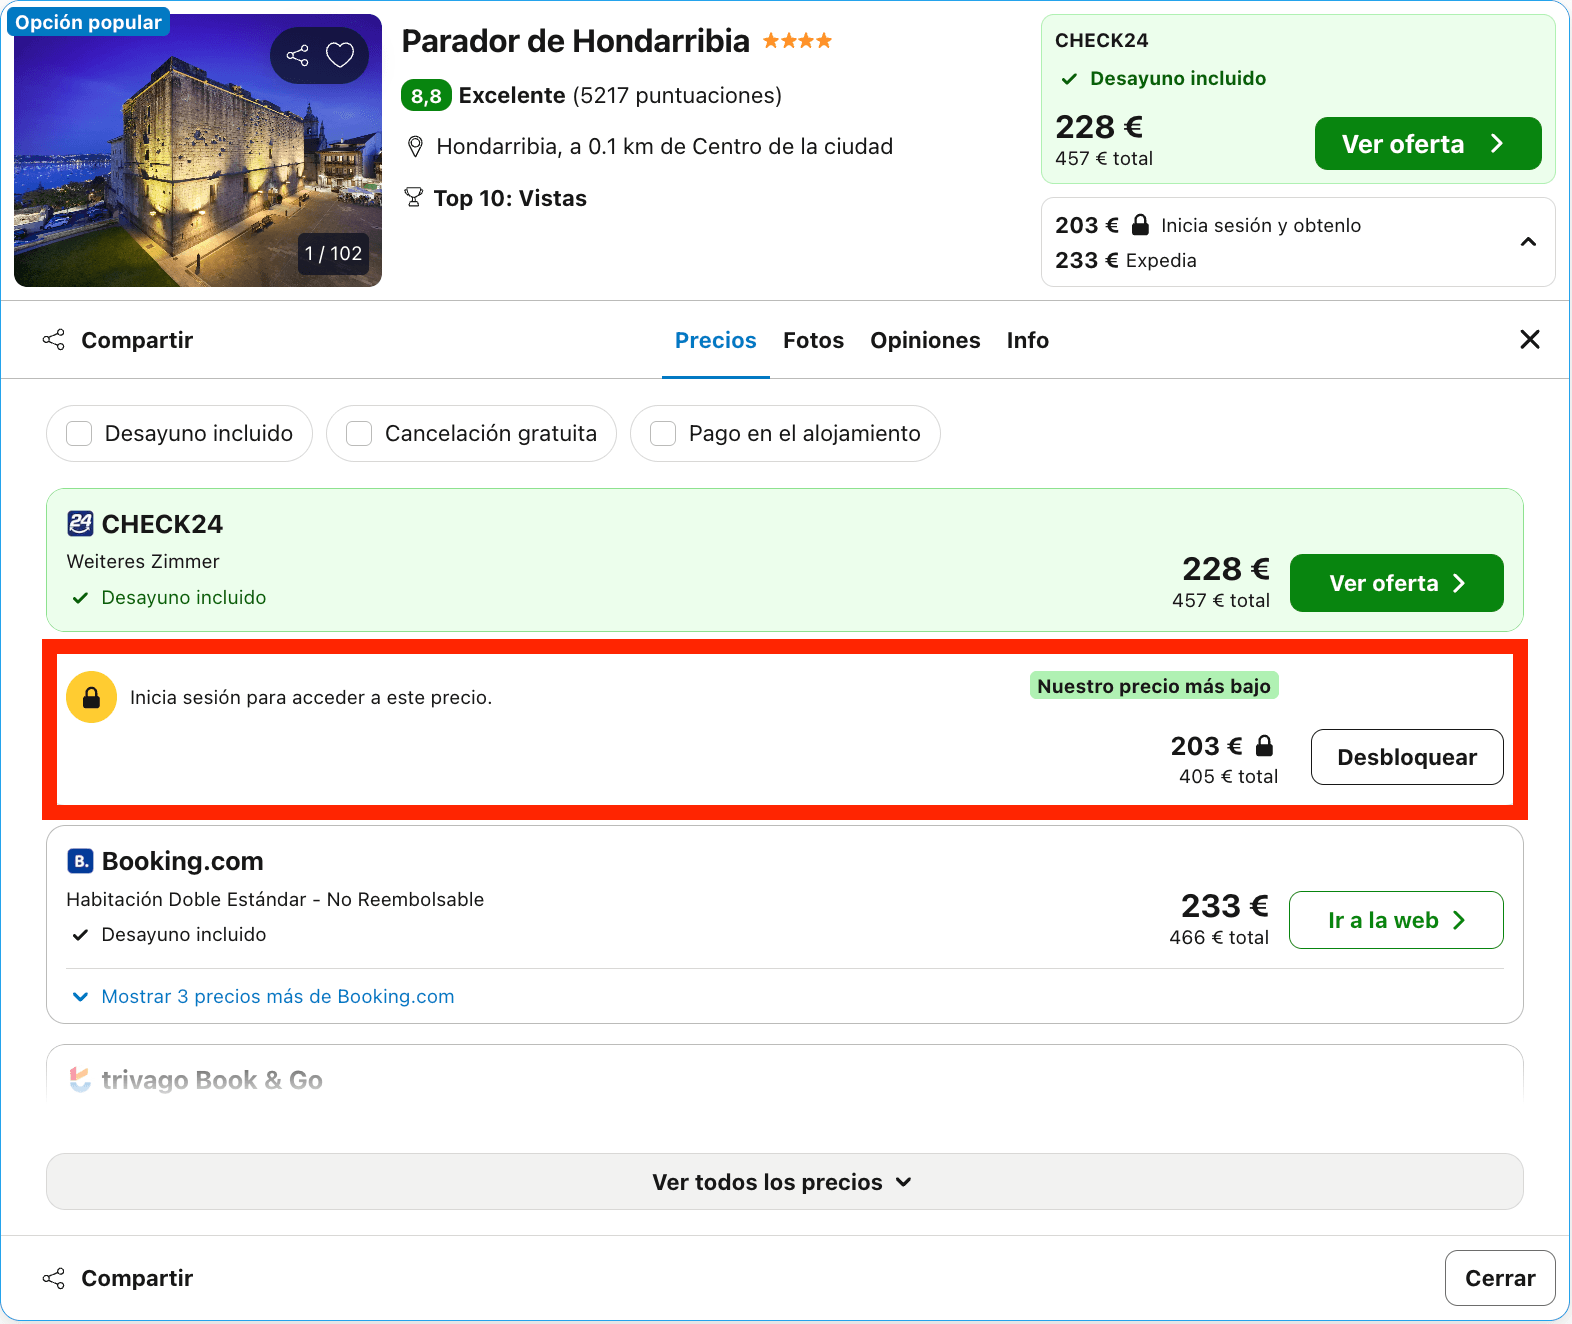
Task: Click the 1 / 102 photo counter
Action: [333, 253]
